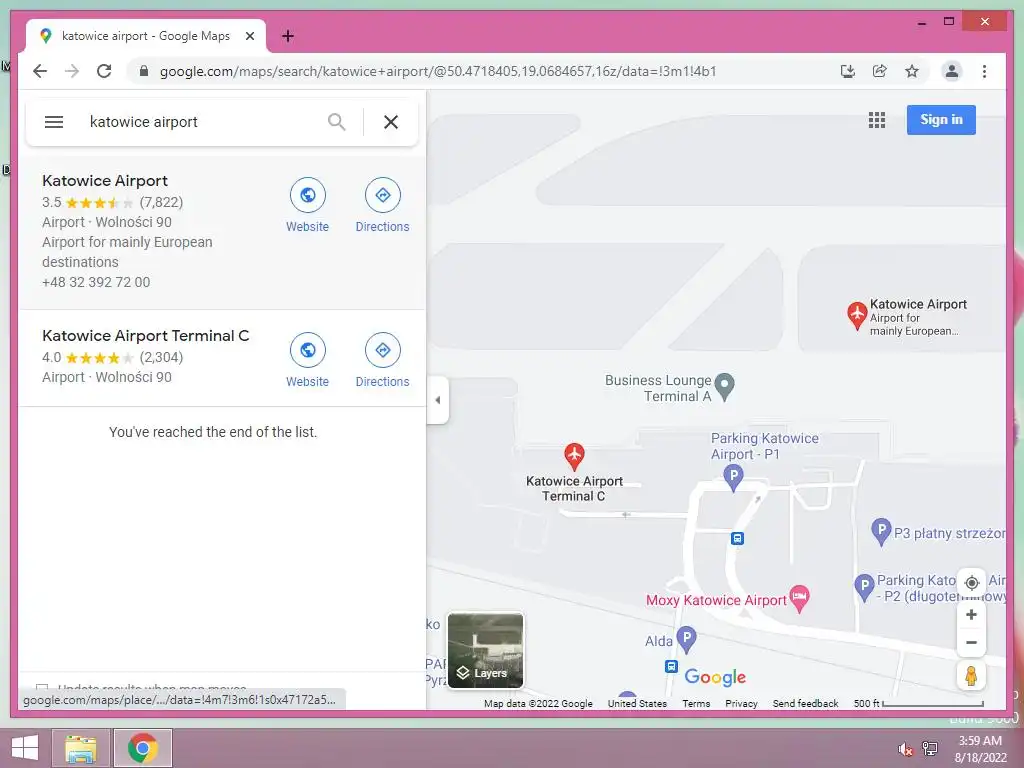Image resolution: width=1024 pixels, height=768 pixels.
Task: Click the bus stop icon near P1 parking
Action: [737, 538]
